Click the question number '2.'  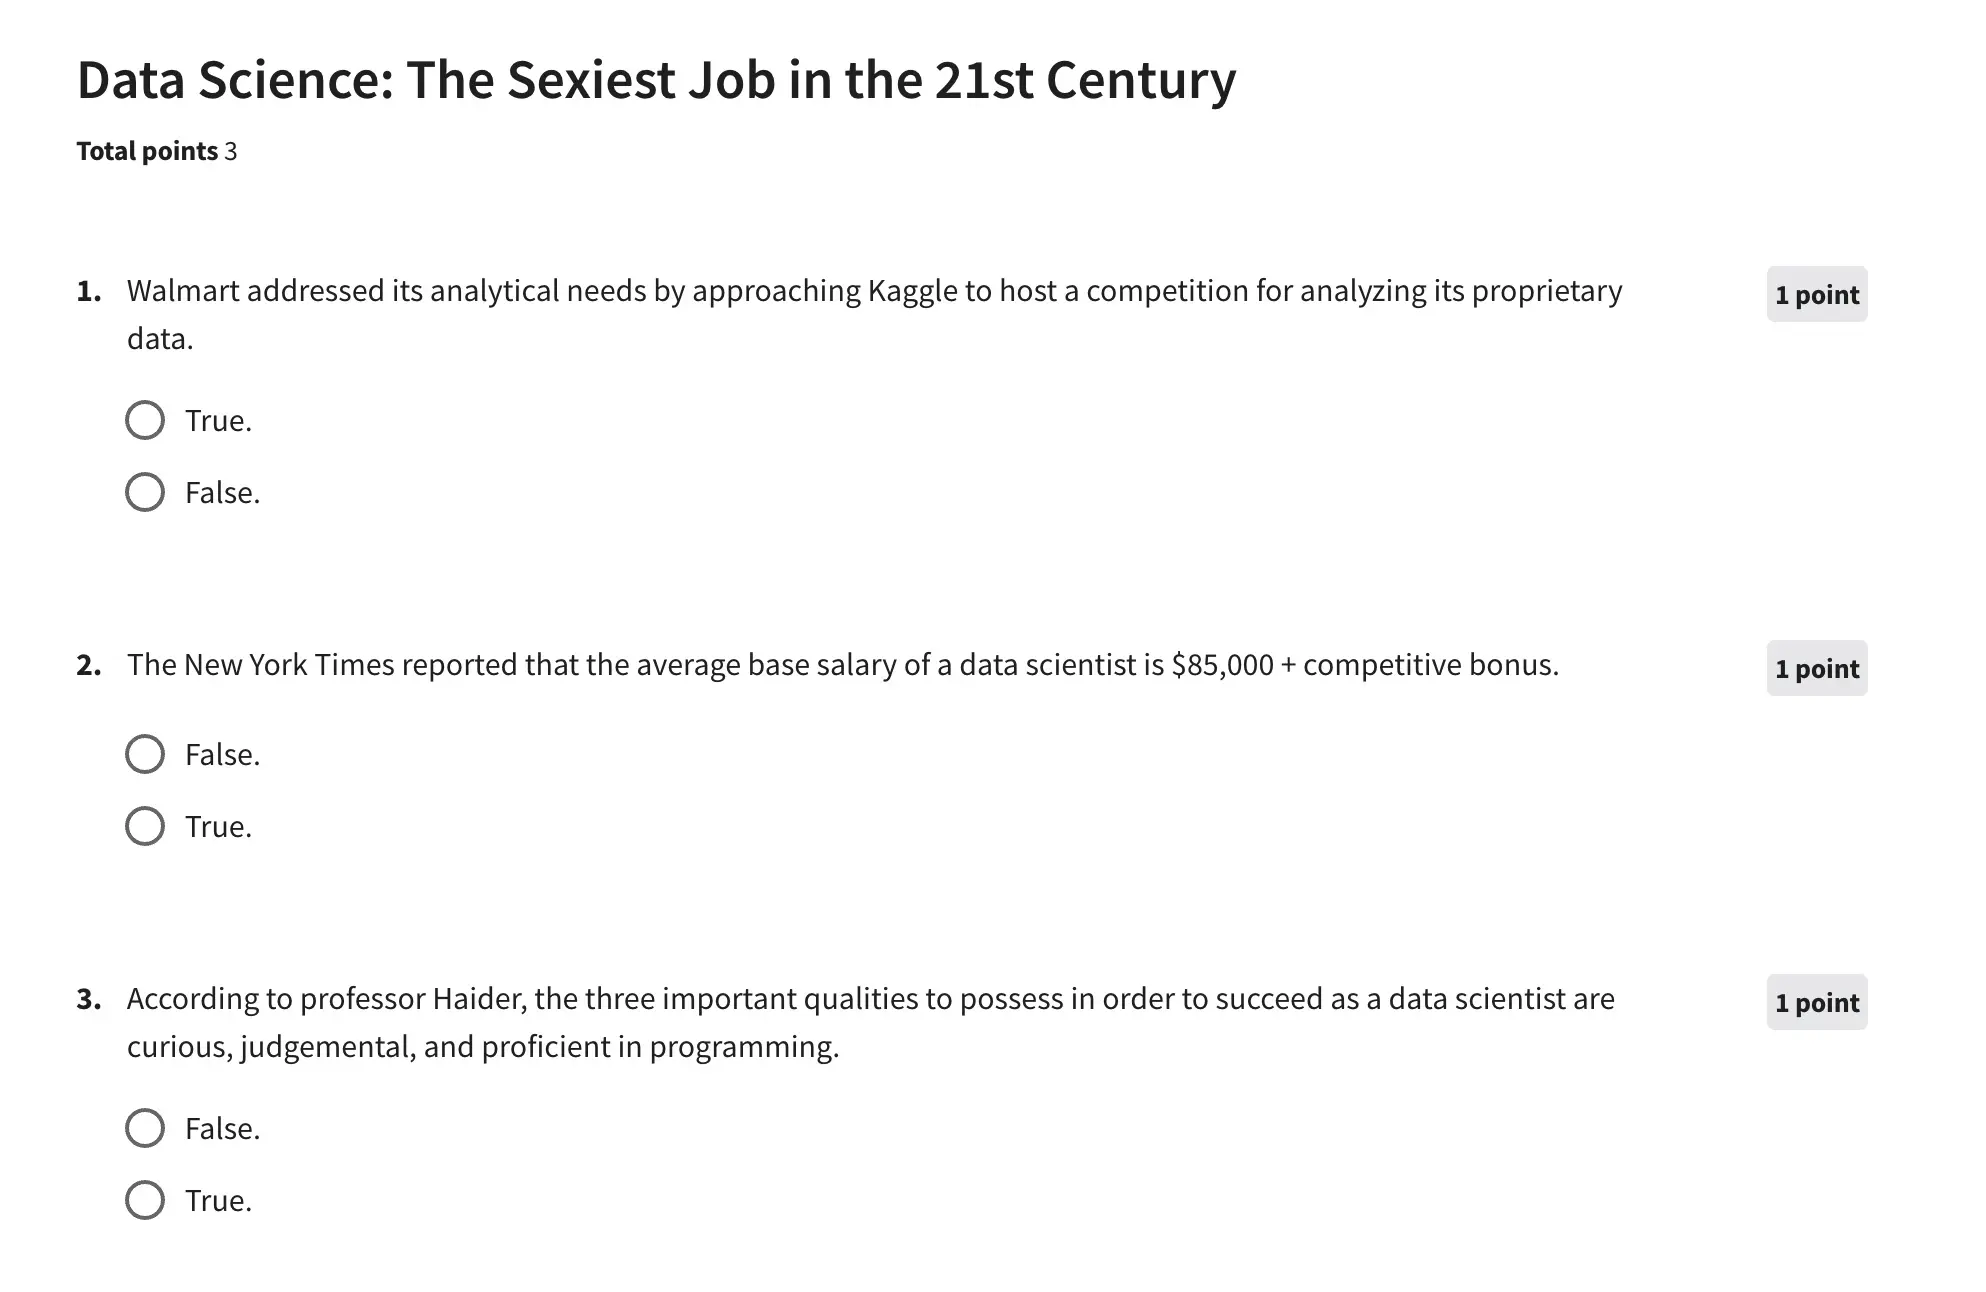pos(89,665)
